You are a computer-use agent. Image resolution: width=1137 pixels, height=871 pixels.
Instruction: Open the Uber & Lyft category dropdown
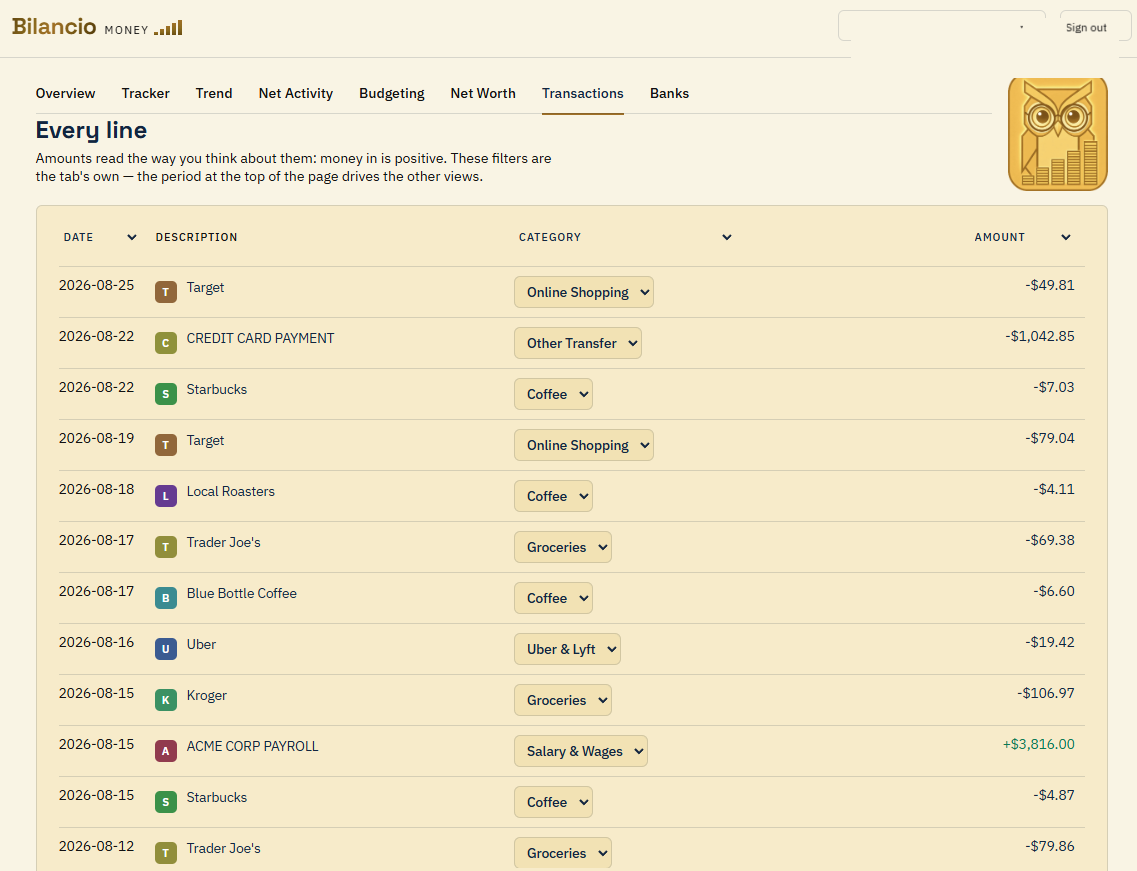[x=567, y=649]
